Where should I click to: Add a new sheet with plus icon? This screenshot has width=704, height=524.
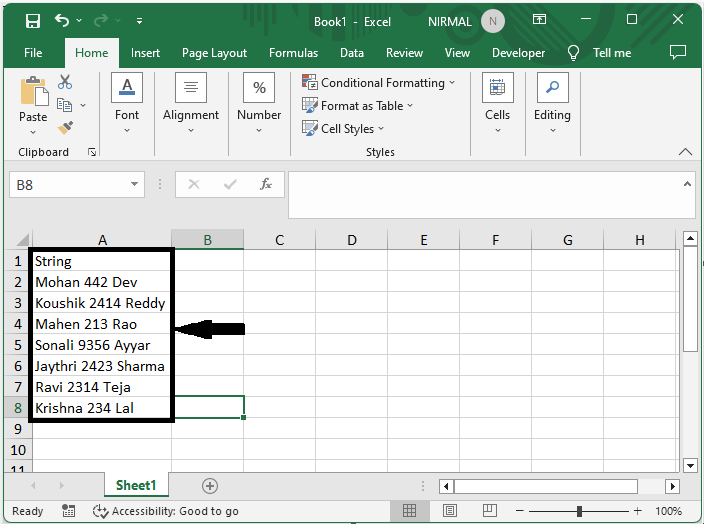pyautogui.click(x=210, y=485)
